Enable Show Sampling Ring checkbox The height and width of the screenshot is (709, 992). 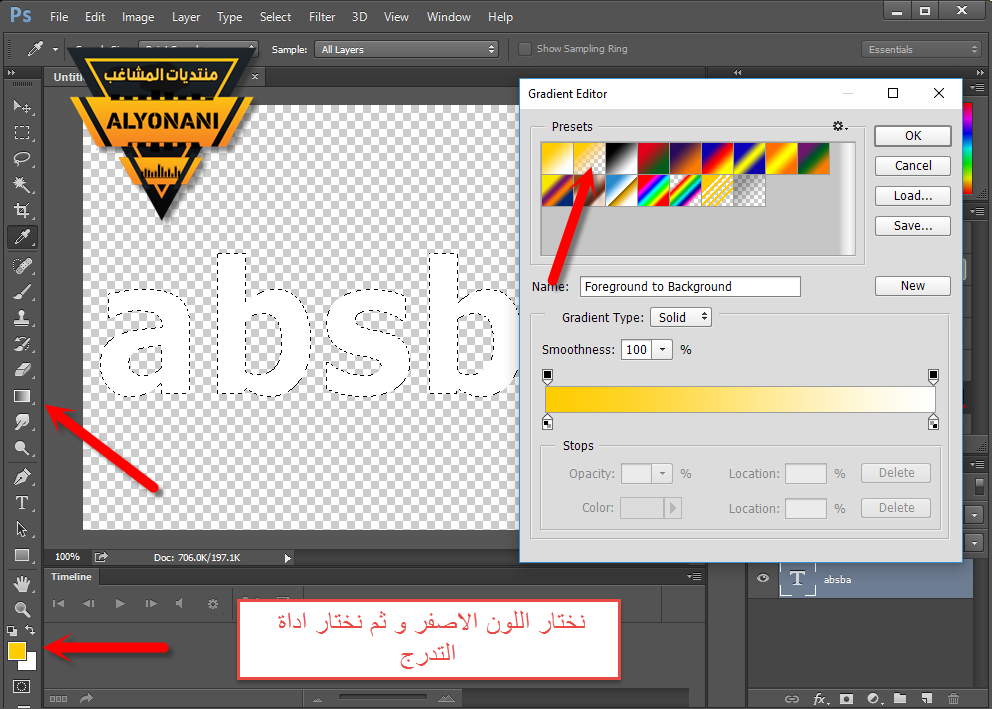525,49
